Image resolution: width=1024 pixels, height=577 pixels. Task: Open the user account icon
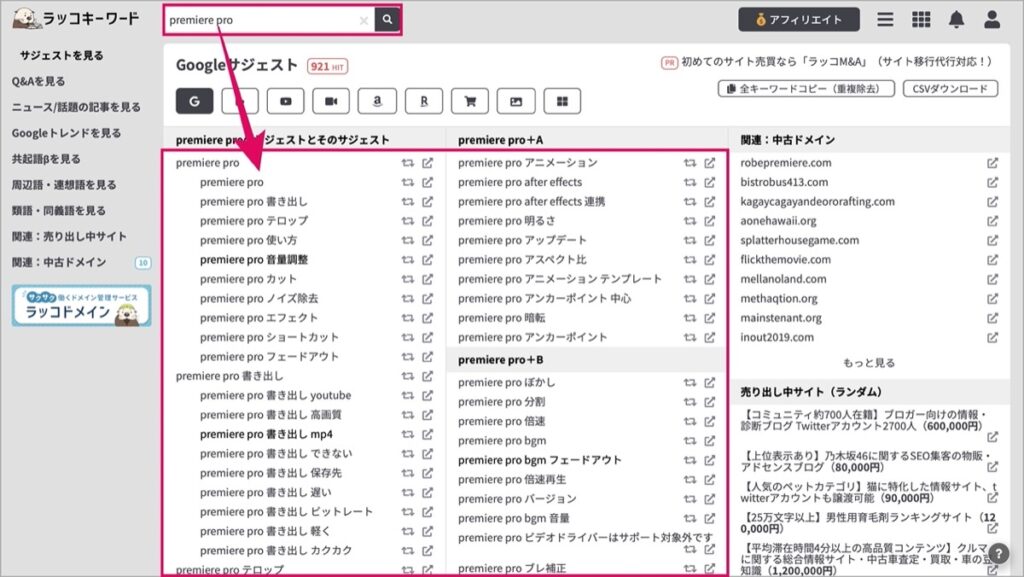coord(992,20)
